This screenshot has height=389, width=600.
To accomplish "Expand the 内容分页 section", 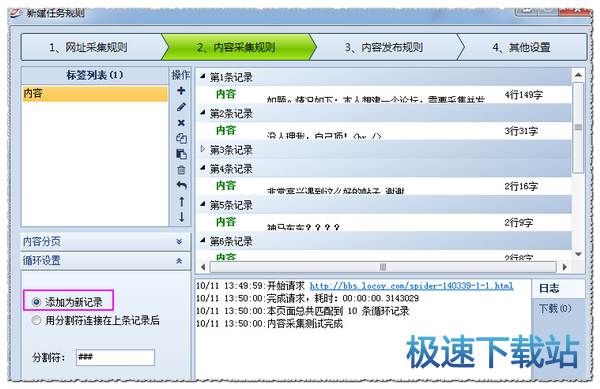I will 179,241.
